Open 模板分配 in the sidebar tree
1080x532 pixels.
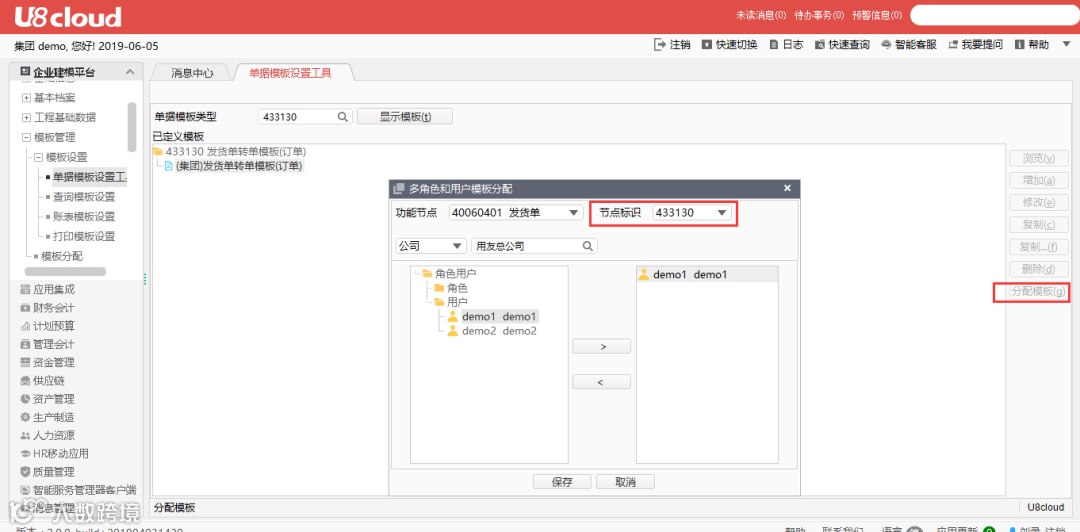(x=62, y=256)
